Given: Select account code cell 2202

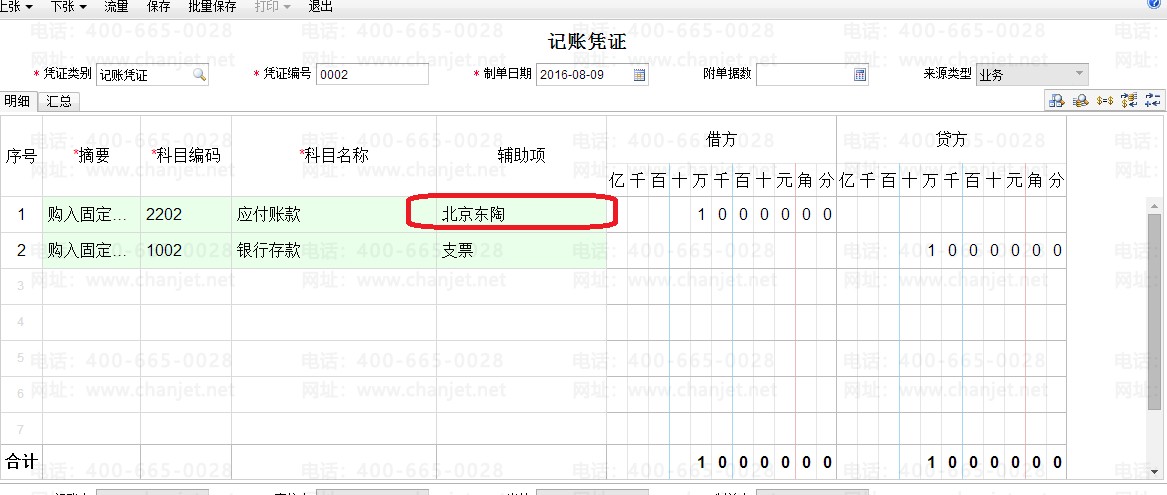Looking at the screenshot, I should (186, 215).
